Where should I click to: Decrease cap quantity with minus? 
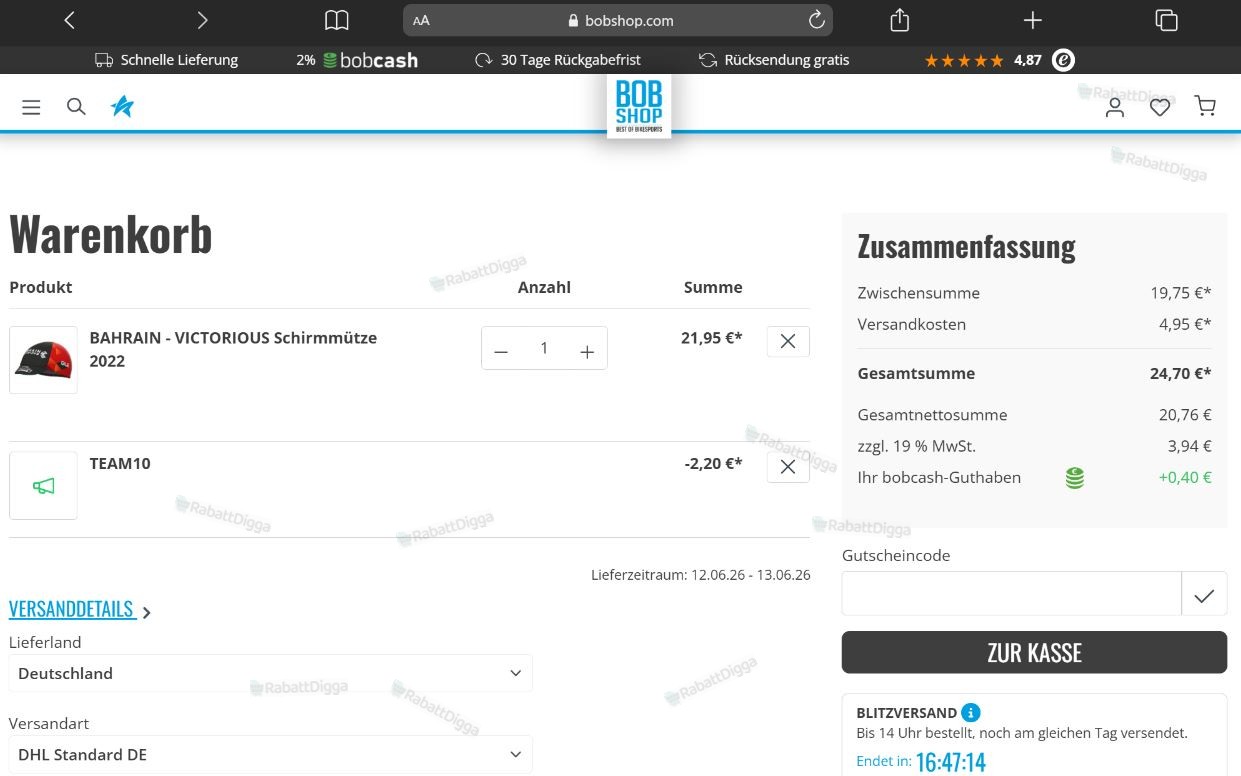501,351
